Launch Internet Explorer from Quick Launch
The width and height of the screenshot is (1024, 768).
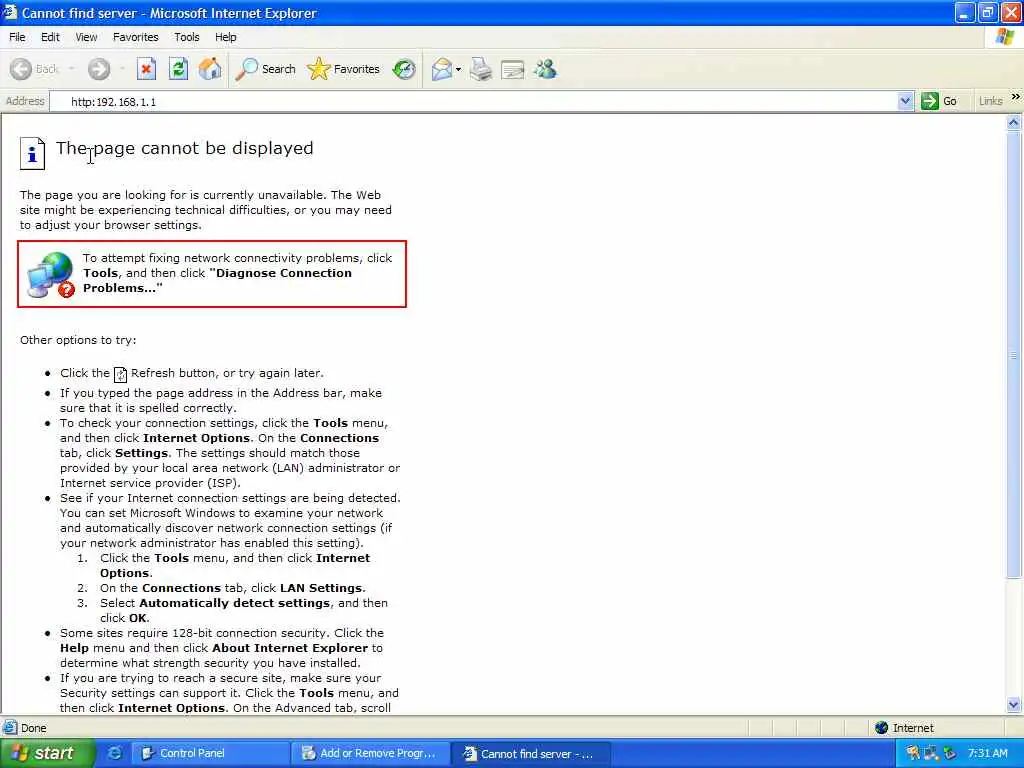114,753
